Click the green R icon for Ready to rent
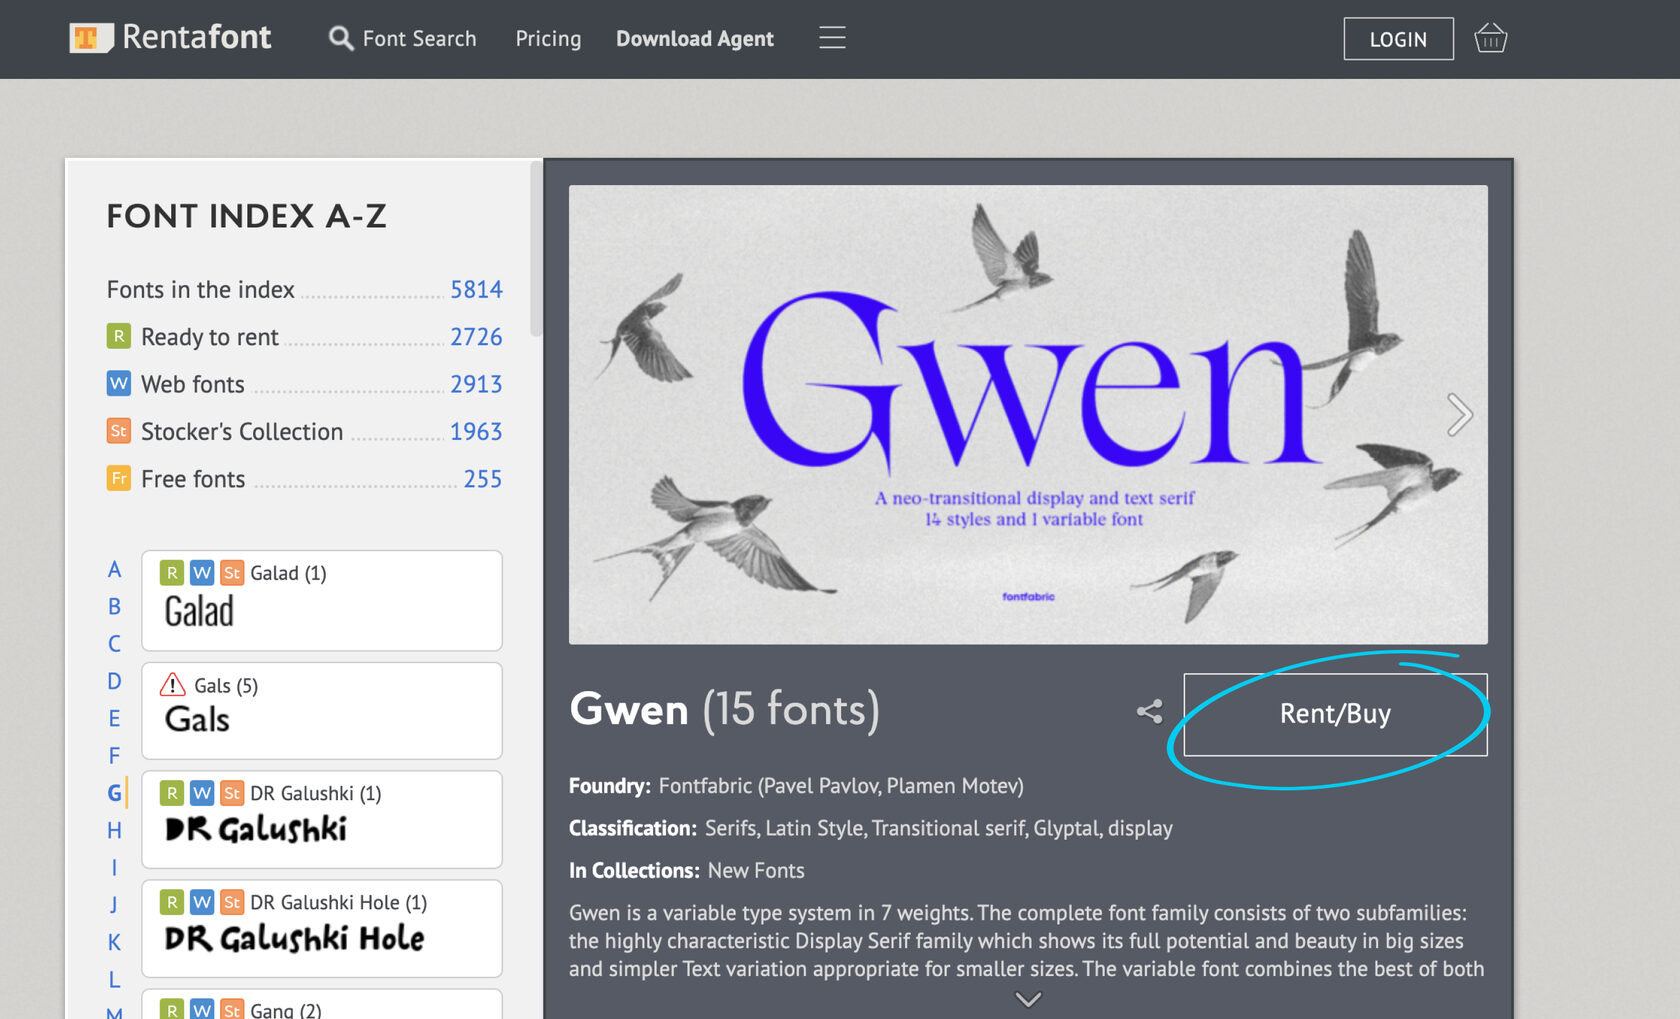1680x1019 pixels. point(119,336)
